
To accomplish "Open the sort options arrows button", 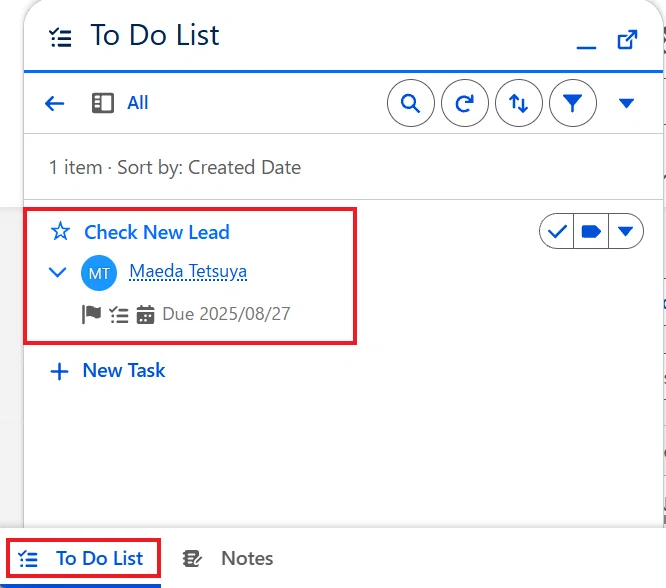I will (x=519, y=103).
